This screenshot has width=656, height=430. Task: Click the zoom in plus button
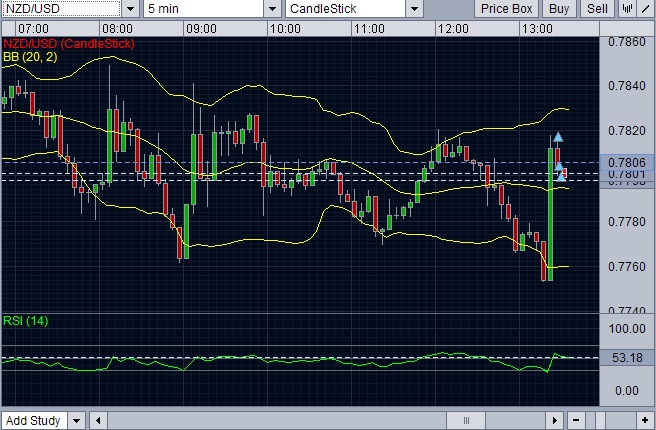coord(645,420)
